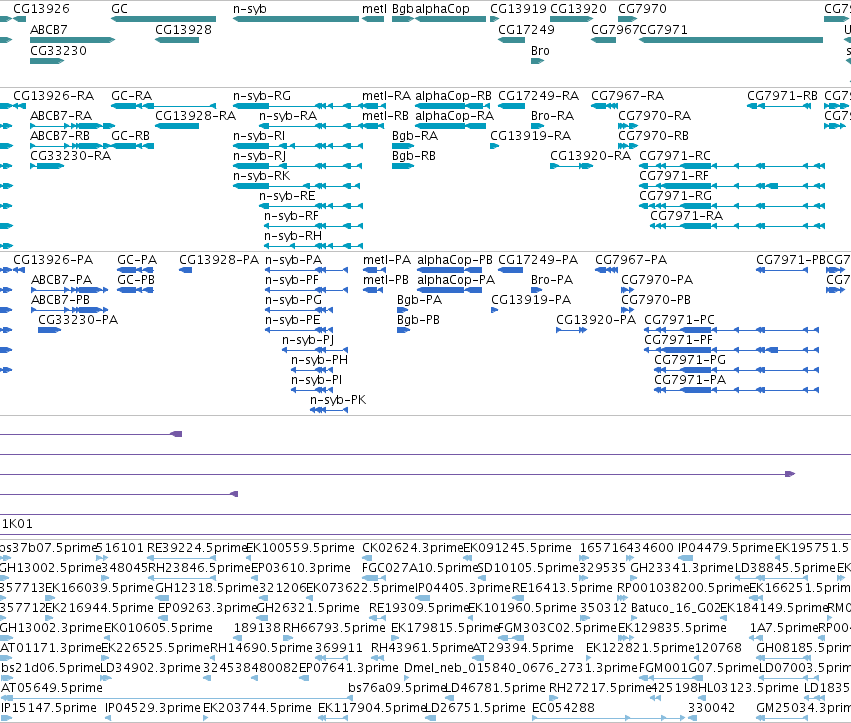The height and width of the screenshot is (723, 851).
Task: Click the CG13928-PA protein label
Action: (219, 260)
